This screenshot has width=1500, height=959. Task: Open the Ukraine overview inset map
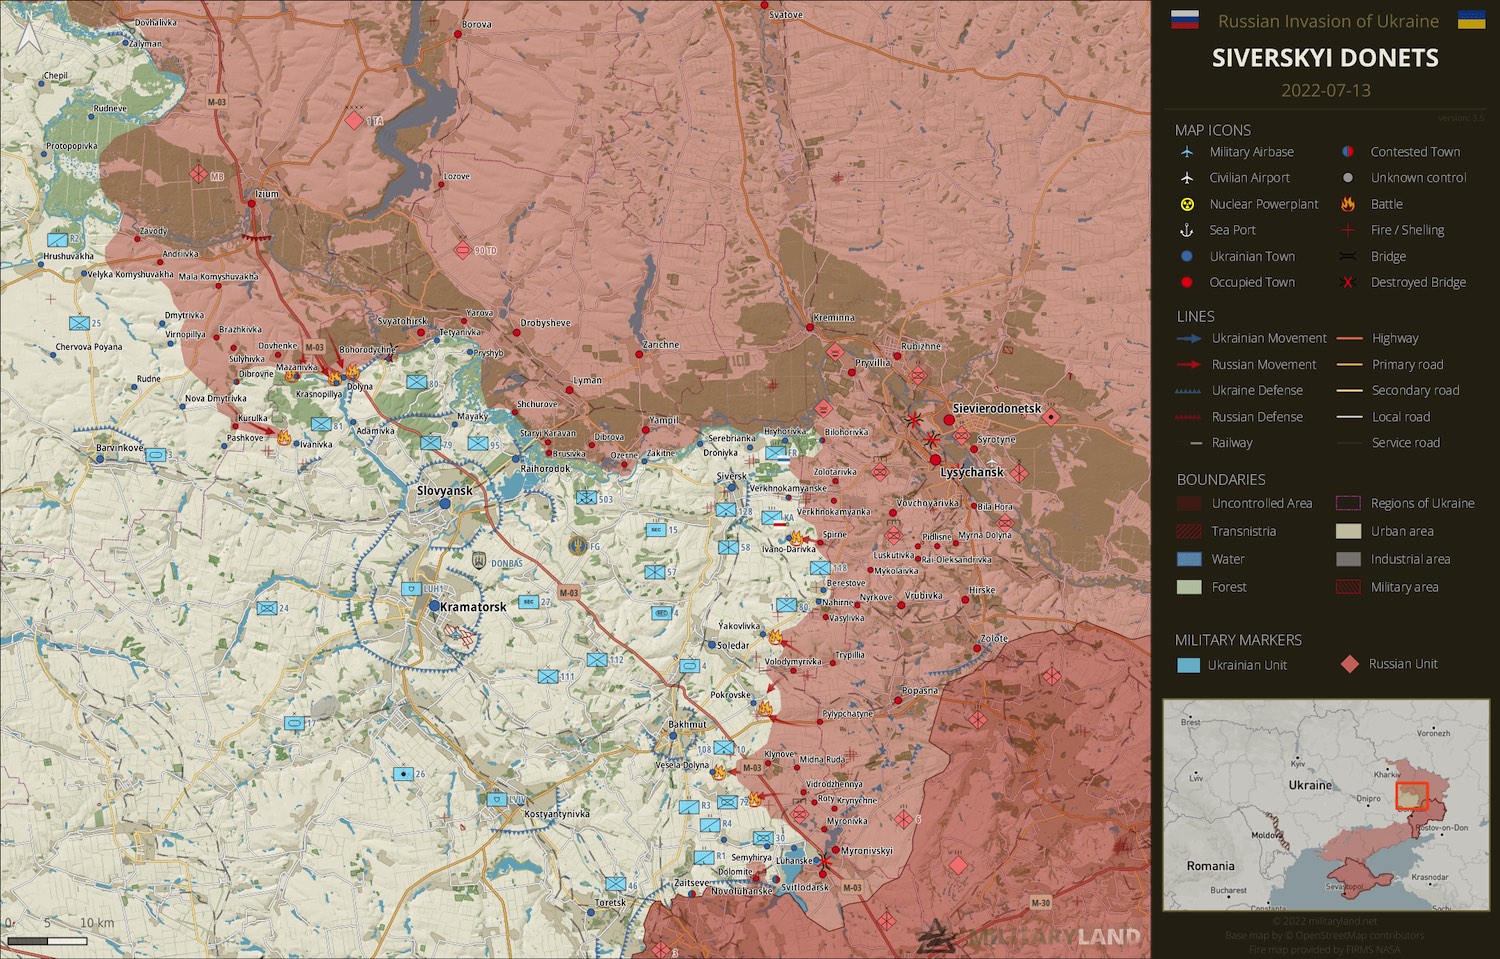coord(1325,805)
